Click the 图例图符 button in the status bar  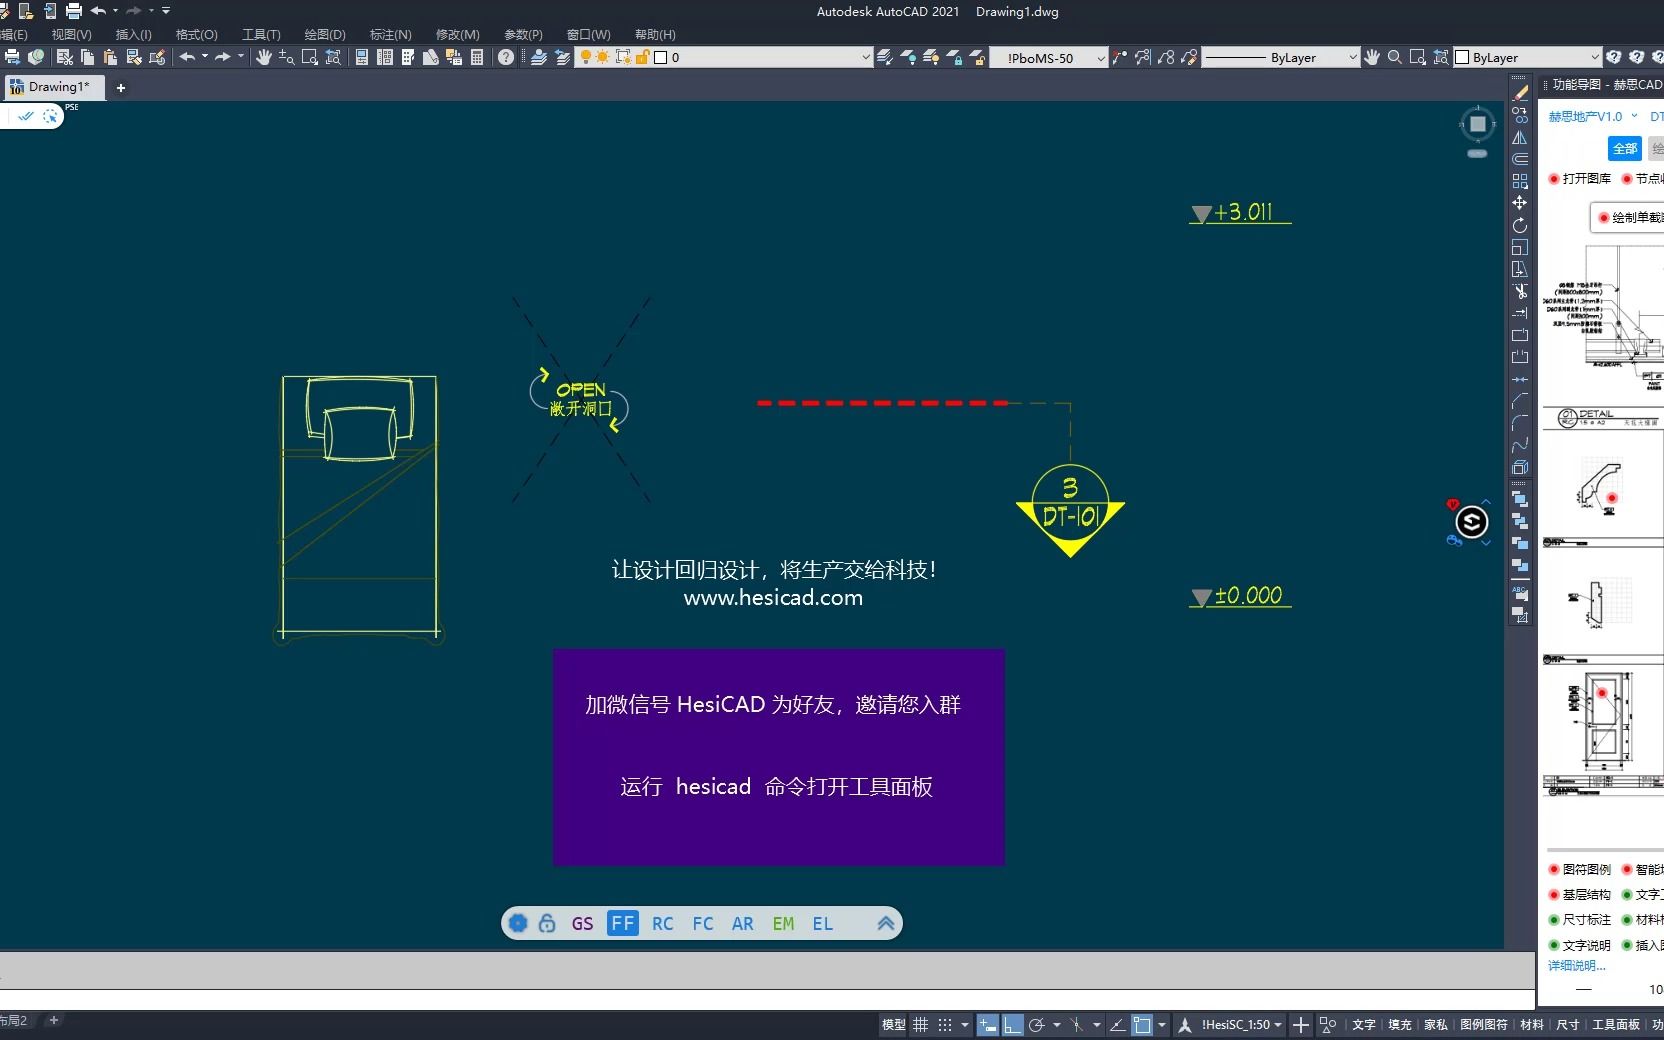pos(1483,1024)
